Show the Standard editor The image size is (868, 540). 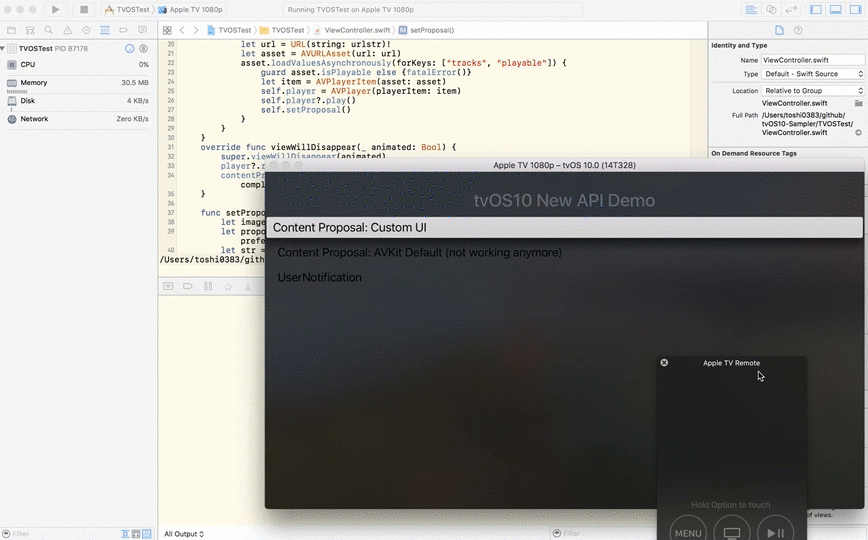click(x=751, y=9)
